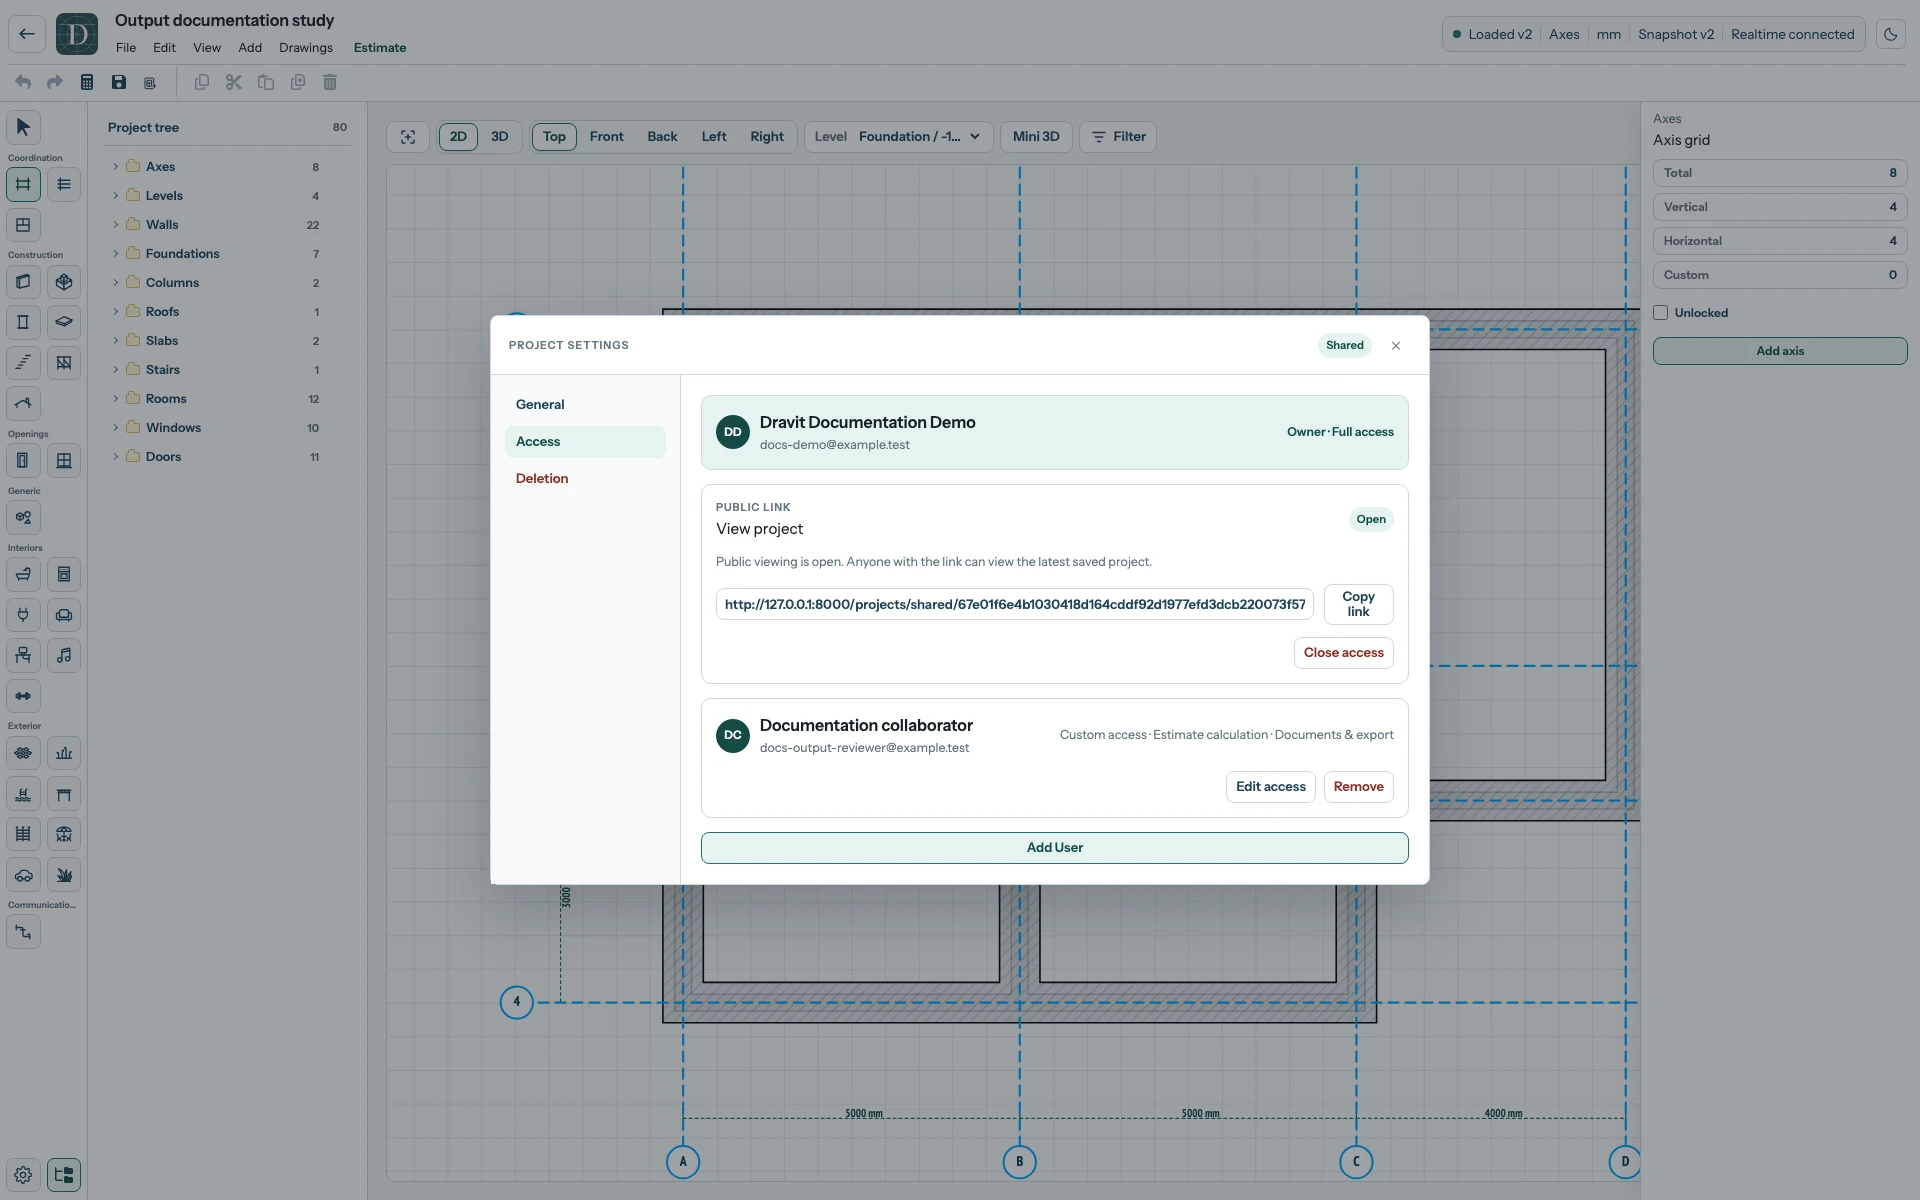Open the Level Foundation dropdown

coord(898,137)
